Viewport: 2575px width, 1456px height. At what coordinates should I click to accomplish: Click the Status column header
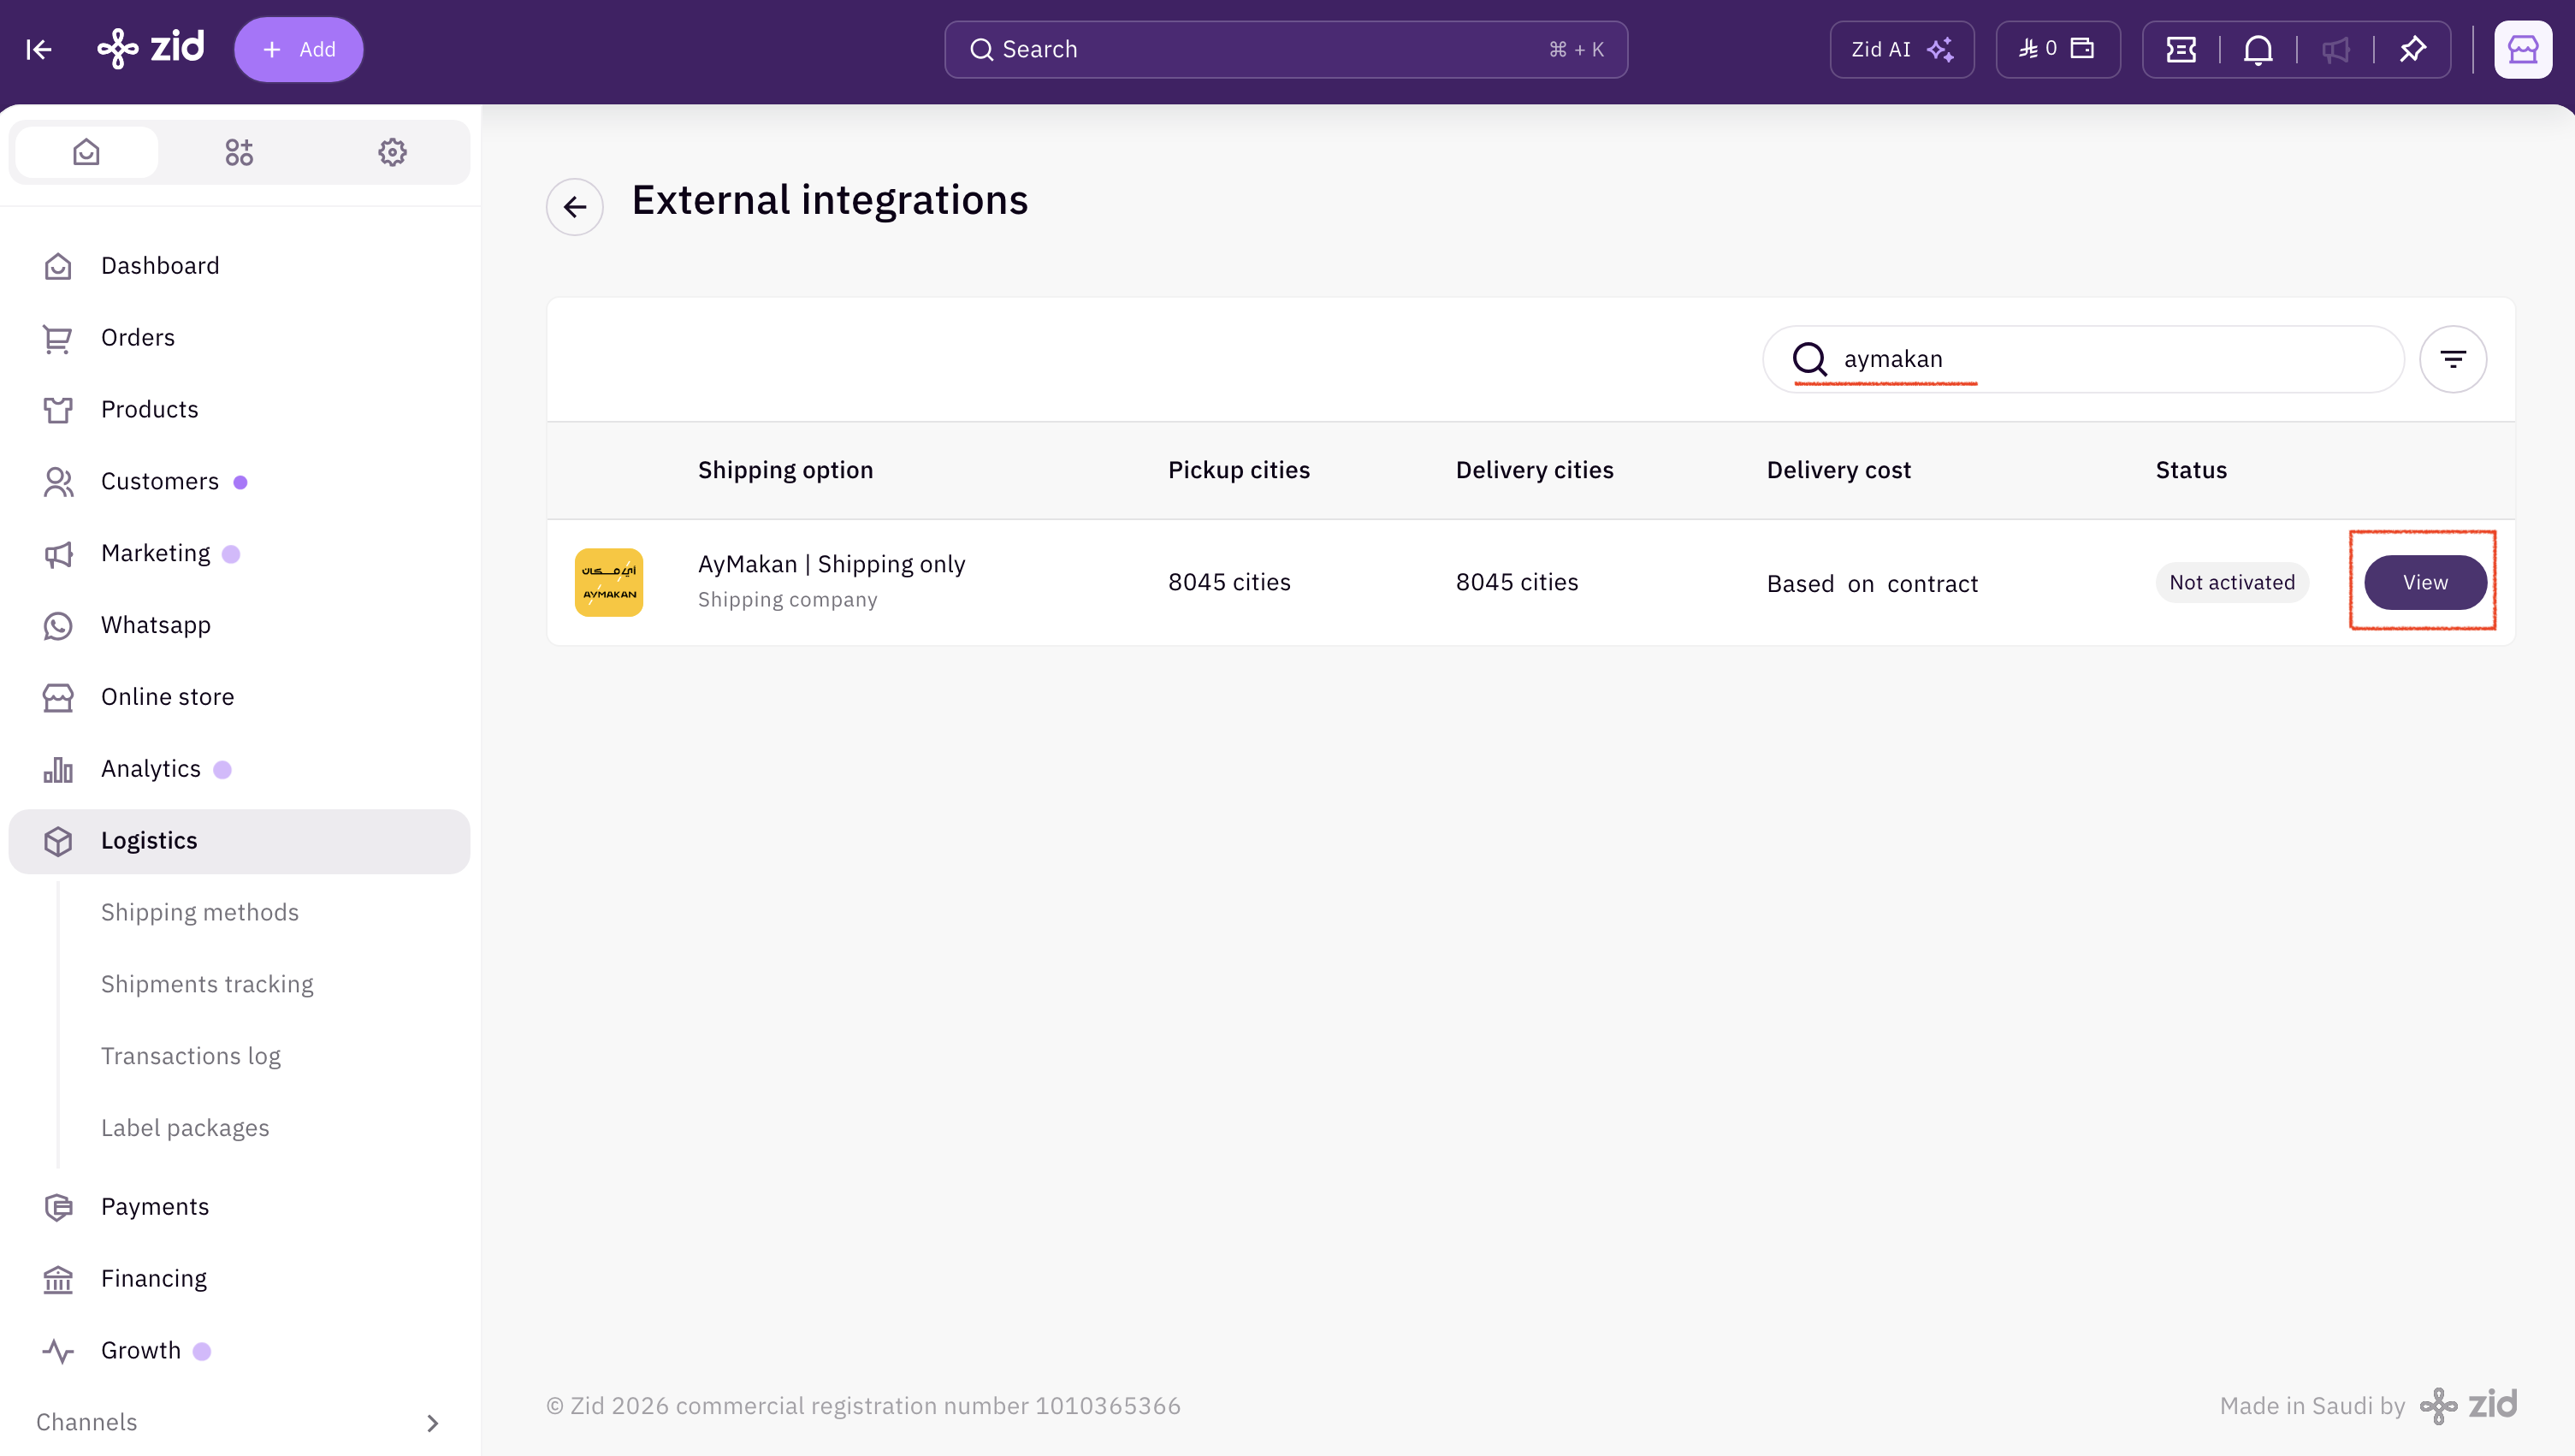(2191, 470)
